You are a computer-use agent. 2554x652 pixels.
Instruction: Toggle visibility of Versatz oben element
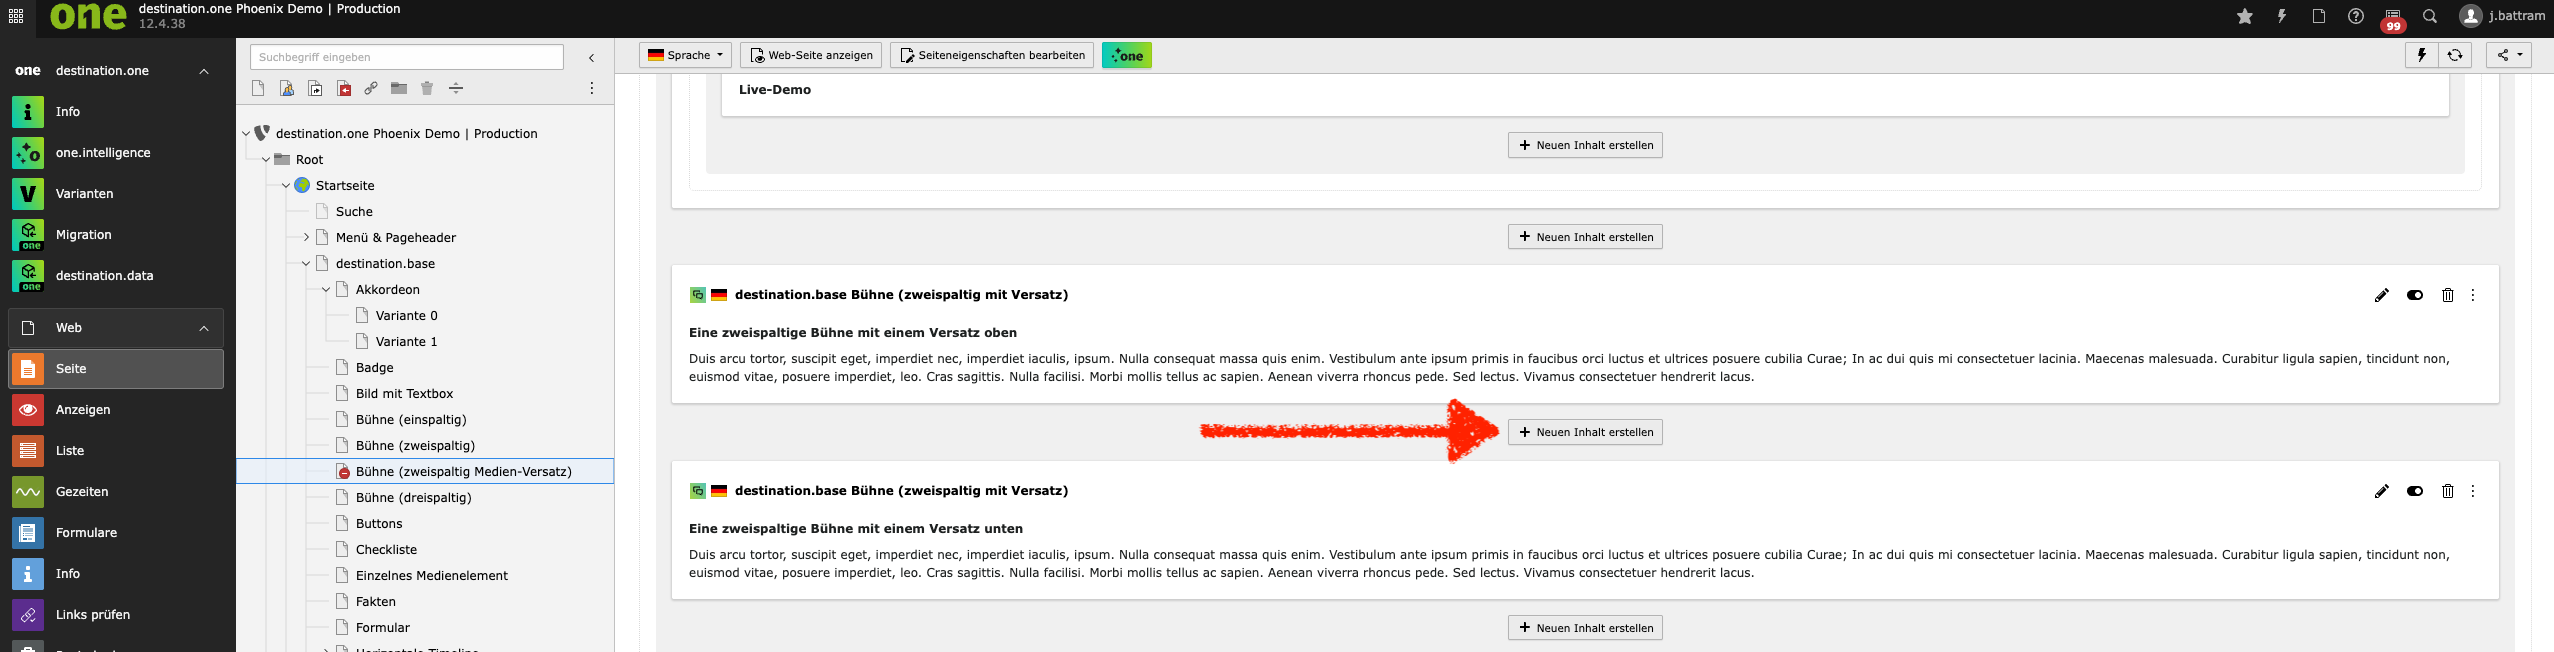[x=2414, y=295]
